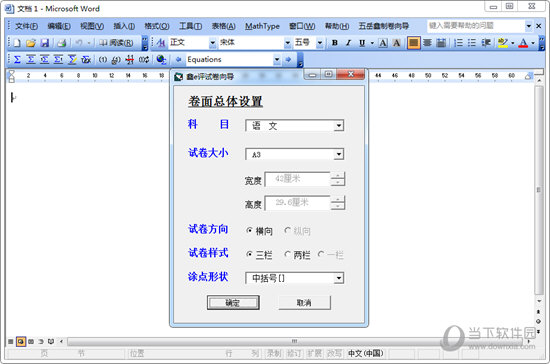Screen dimensions: 550x364
Task: Open the 格式(O) menu
Action: (x=157, y=26)
